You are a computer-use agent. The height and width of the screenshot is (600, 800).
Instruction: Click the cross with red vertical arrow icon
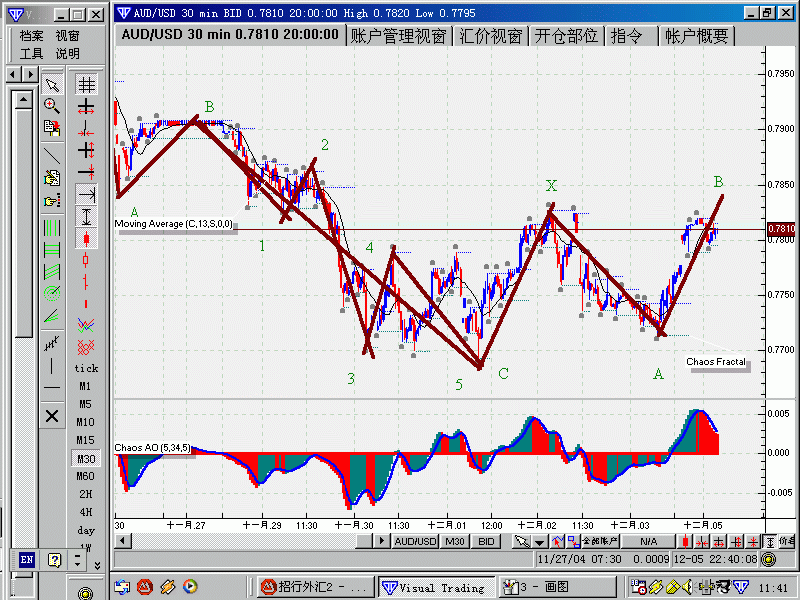[86, 150]
